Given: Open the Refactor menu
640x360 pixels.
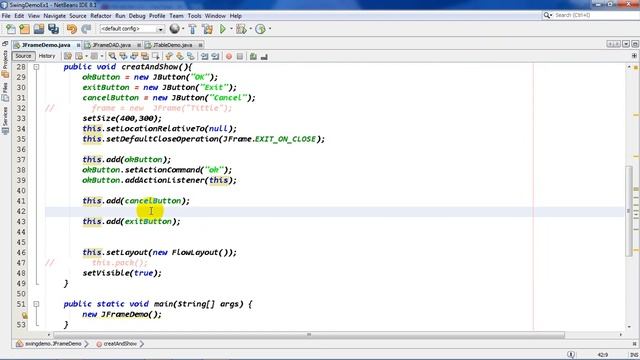Looking at the screenshot, I should 101,16.
